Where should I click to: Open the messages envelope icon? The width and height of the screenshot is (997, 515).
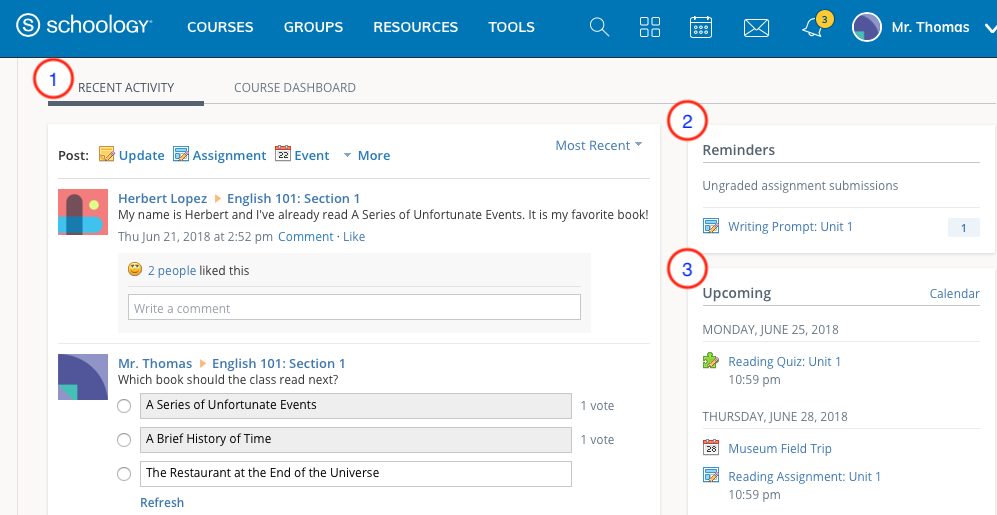pyautogui.click(x=756, y=27)
